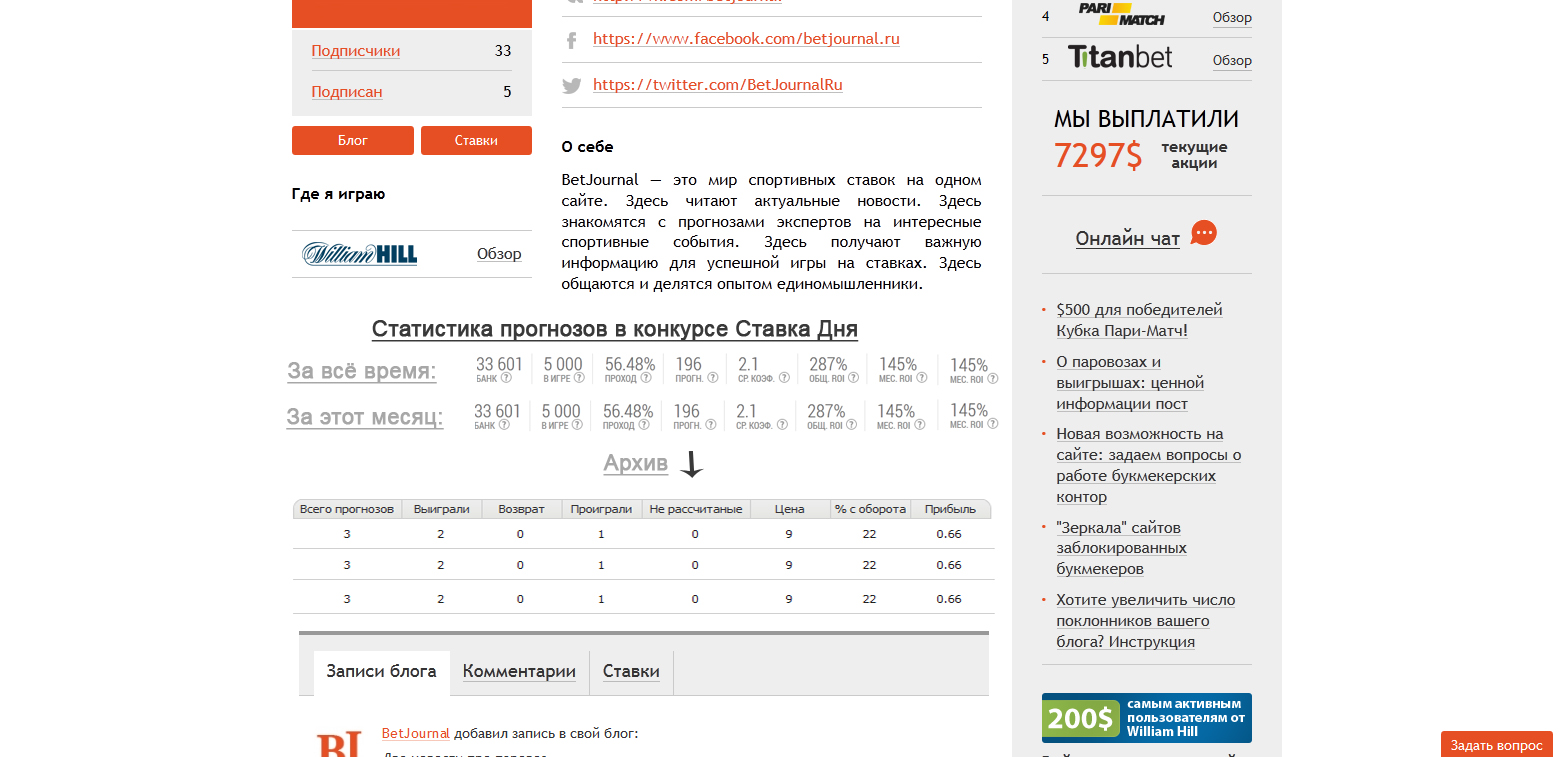Open '"Зеркала" сайтов заблокированных букмекеров' link

coord(1121,548)
